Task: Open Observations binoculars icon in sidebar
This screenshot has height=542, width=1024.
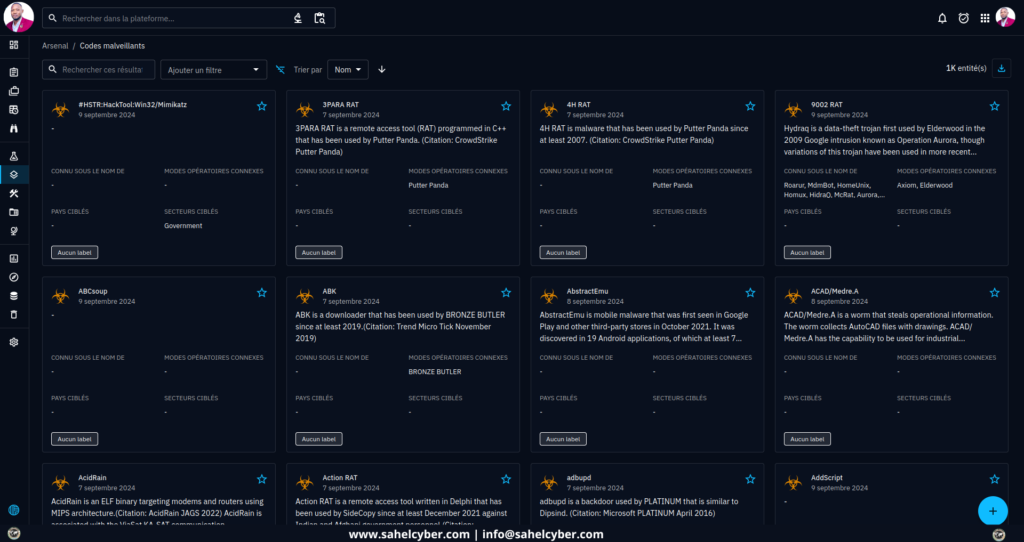Action: pos(14,129)
